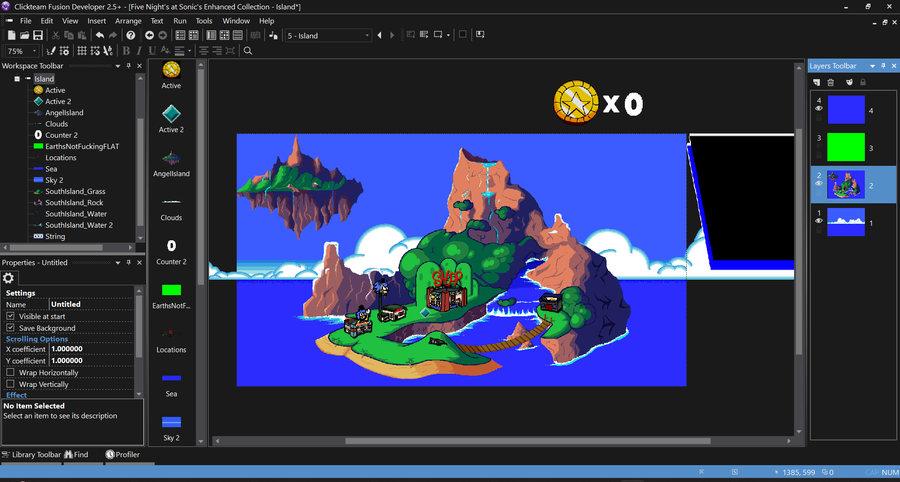Select the AngelIsland object in object list
This screenshot has width=900, height=482.
pos(171,163)
